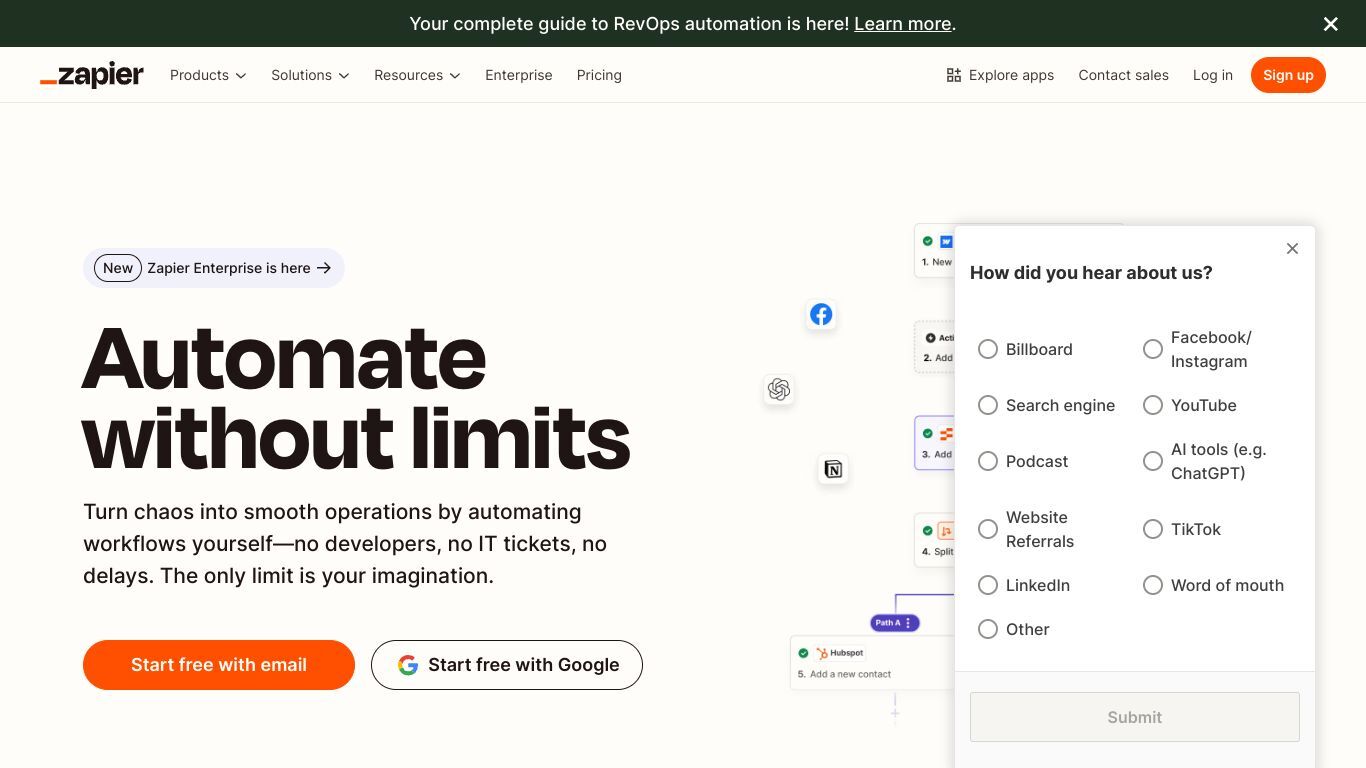This screenshot has width=1366, height=768.
Task: Click Start free with Google
Action: [507, 665]
